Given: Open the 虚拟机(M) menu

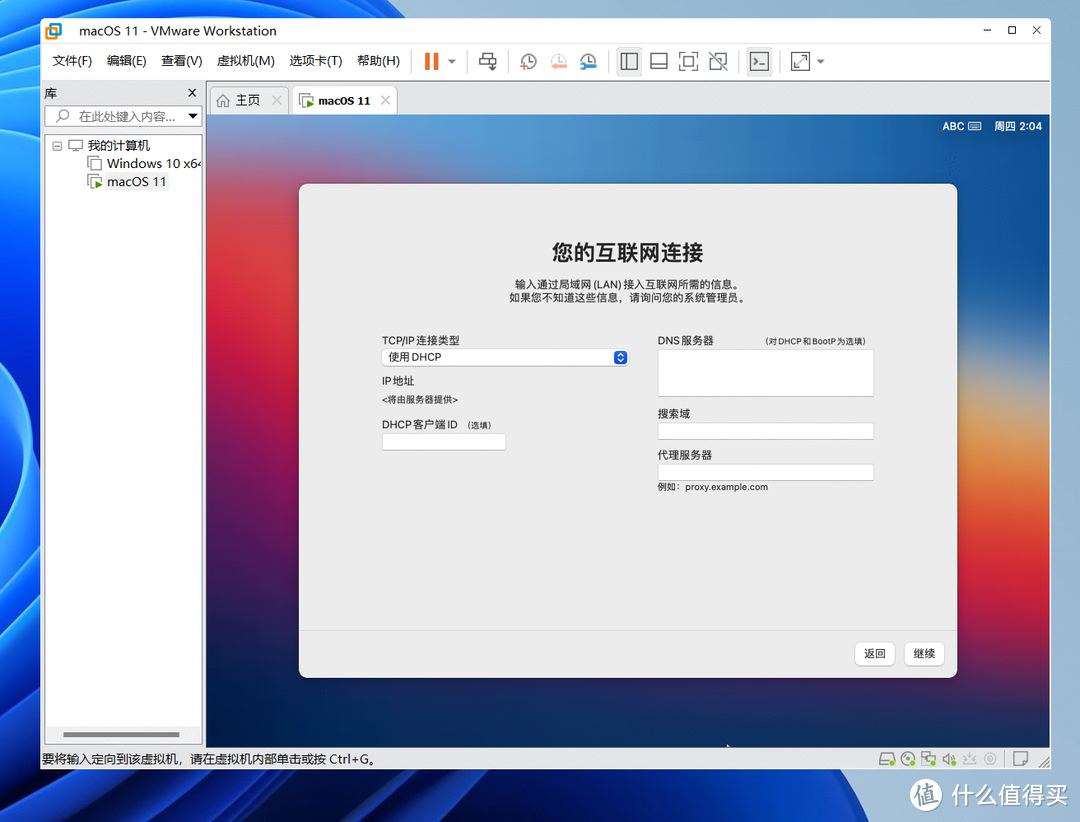Looking at the screenshot, I should click(246, 61).
